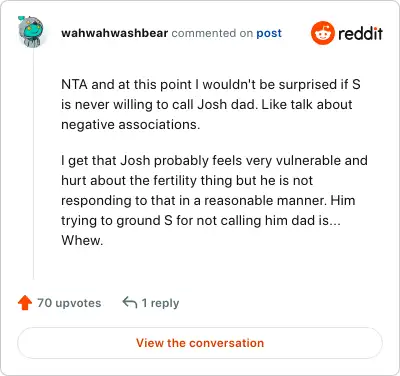The image size is (400, 376).
Task: Click the 'hurt about the fertility thing' line
Action: [187, 180]
